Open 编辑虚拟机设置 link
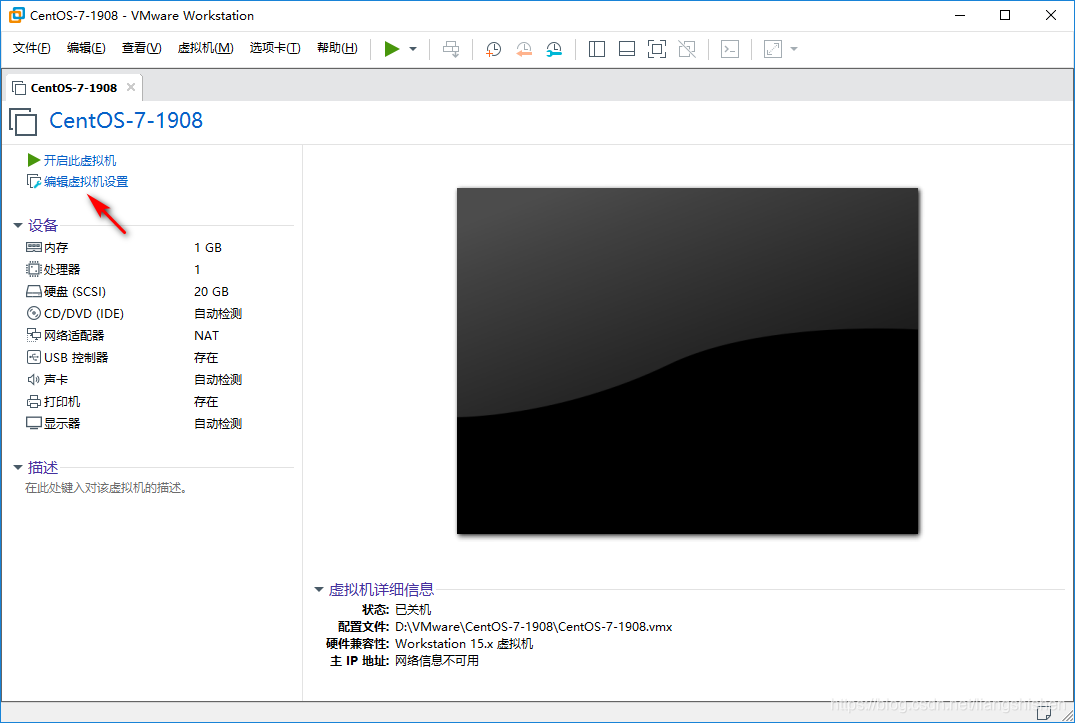 (84, 181)
